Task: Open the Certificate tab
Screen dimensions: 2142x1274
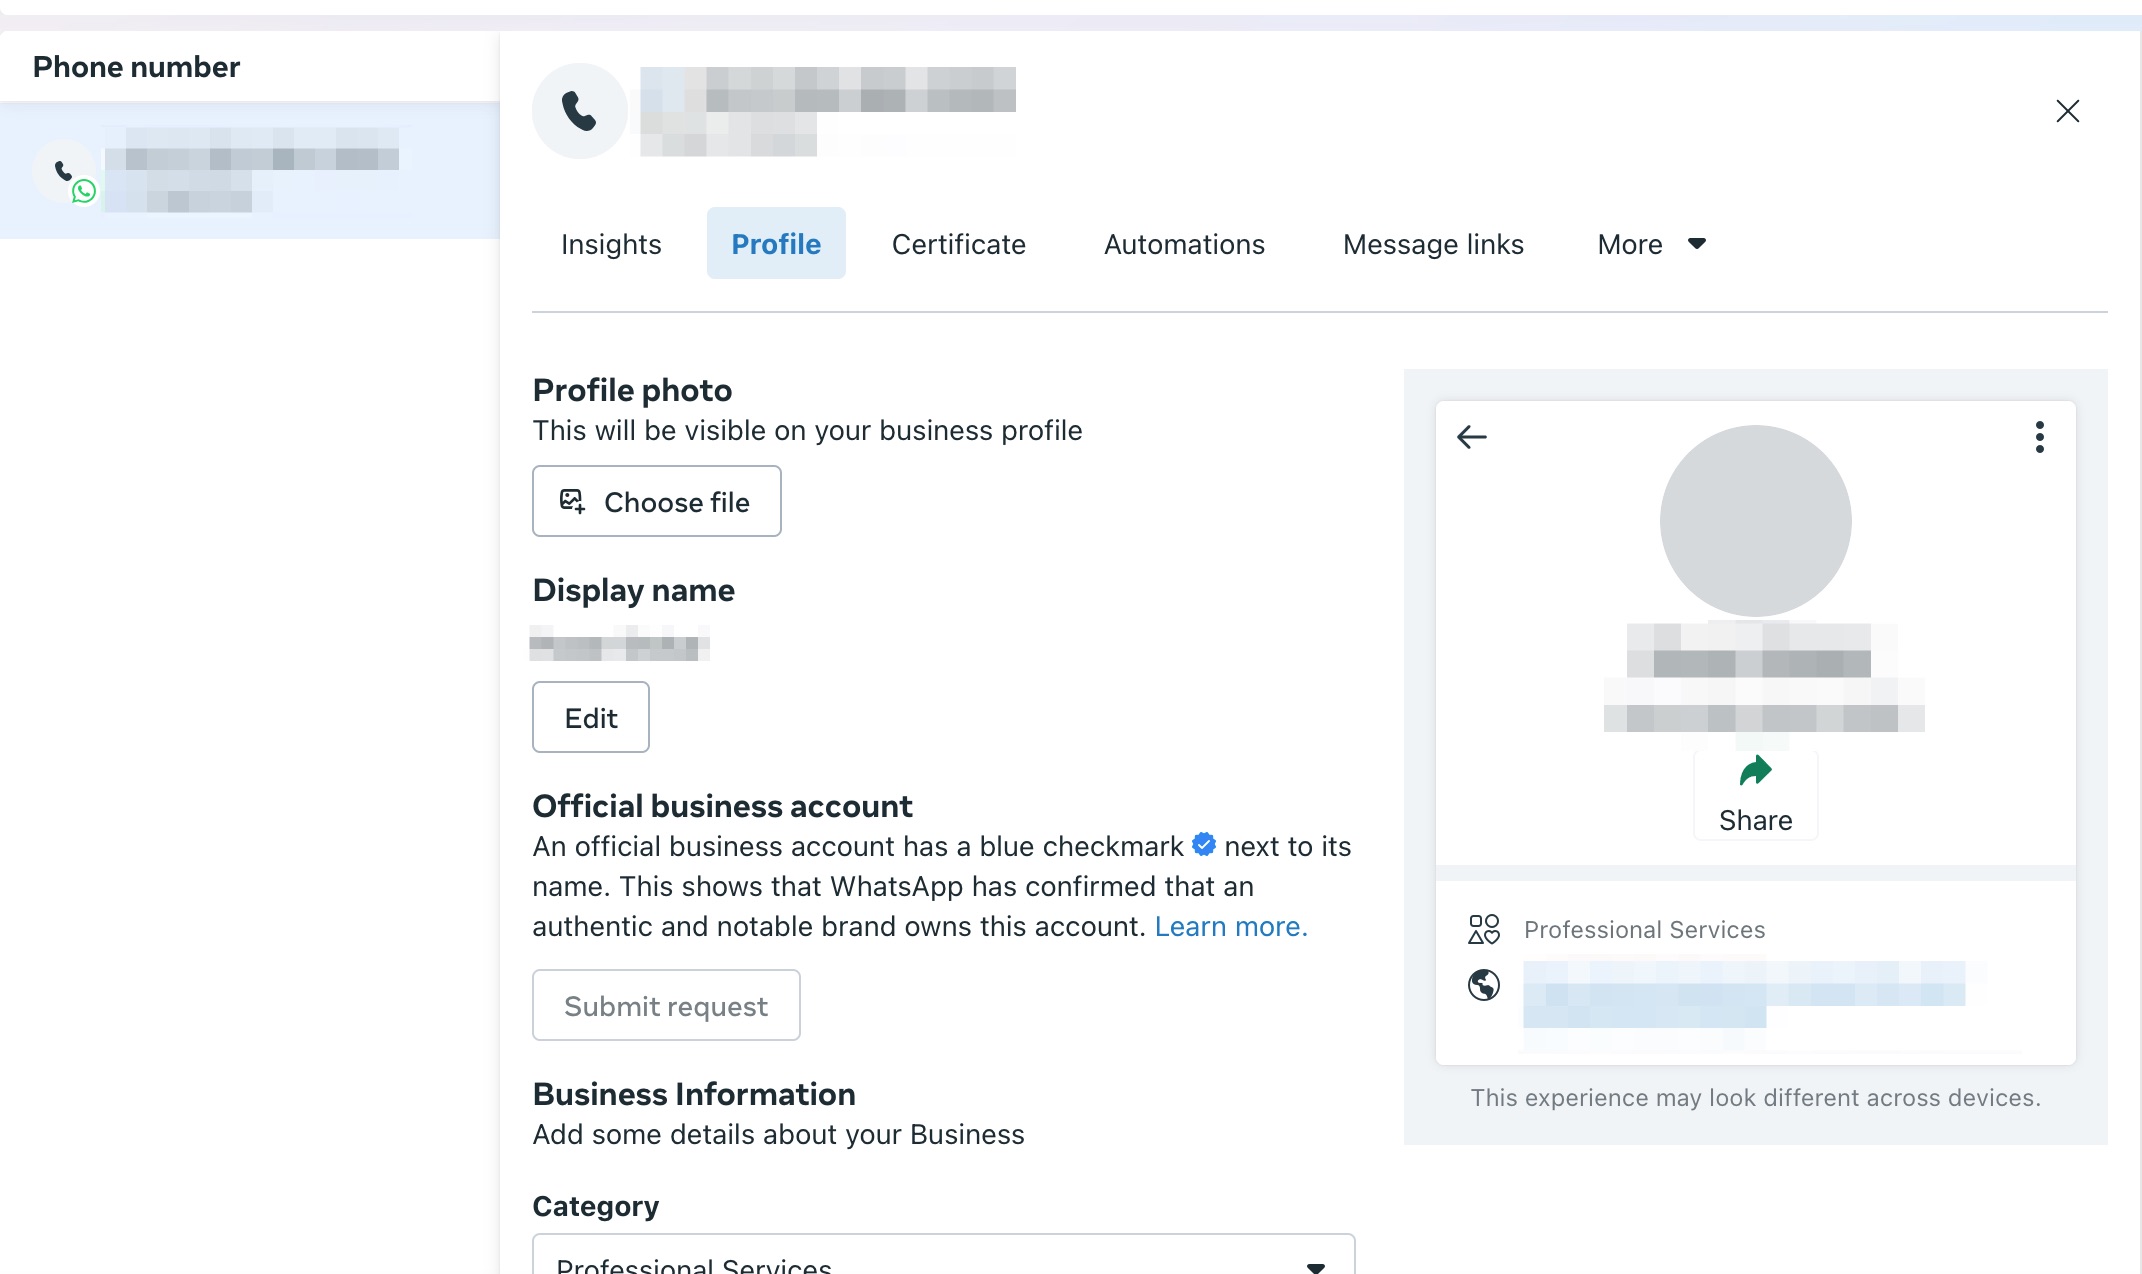Action: 958,244
